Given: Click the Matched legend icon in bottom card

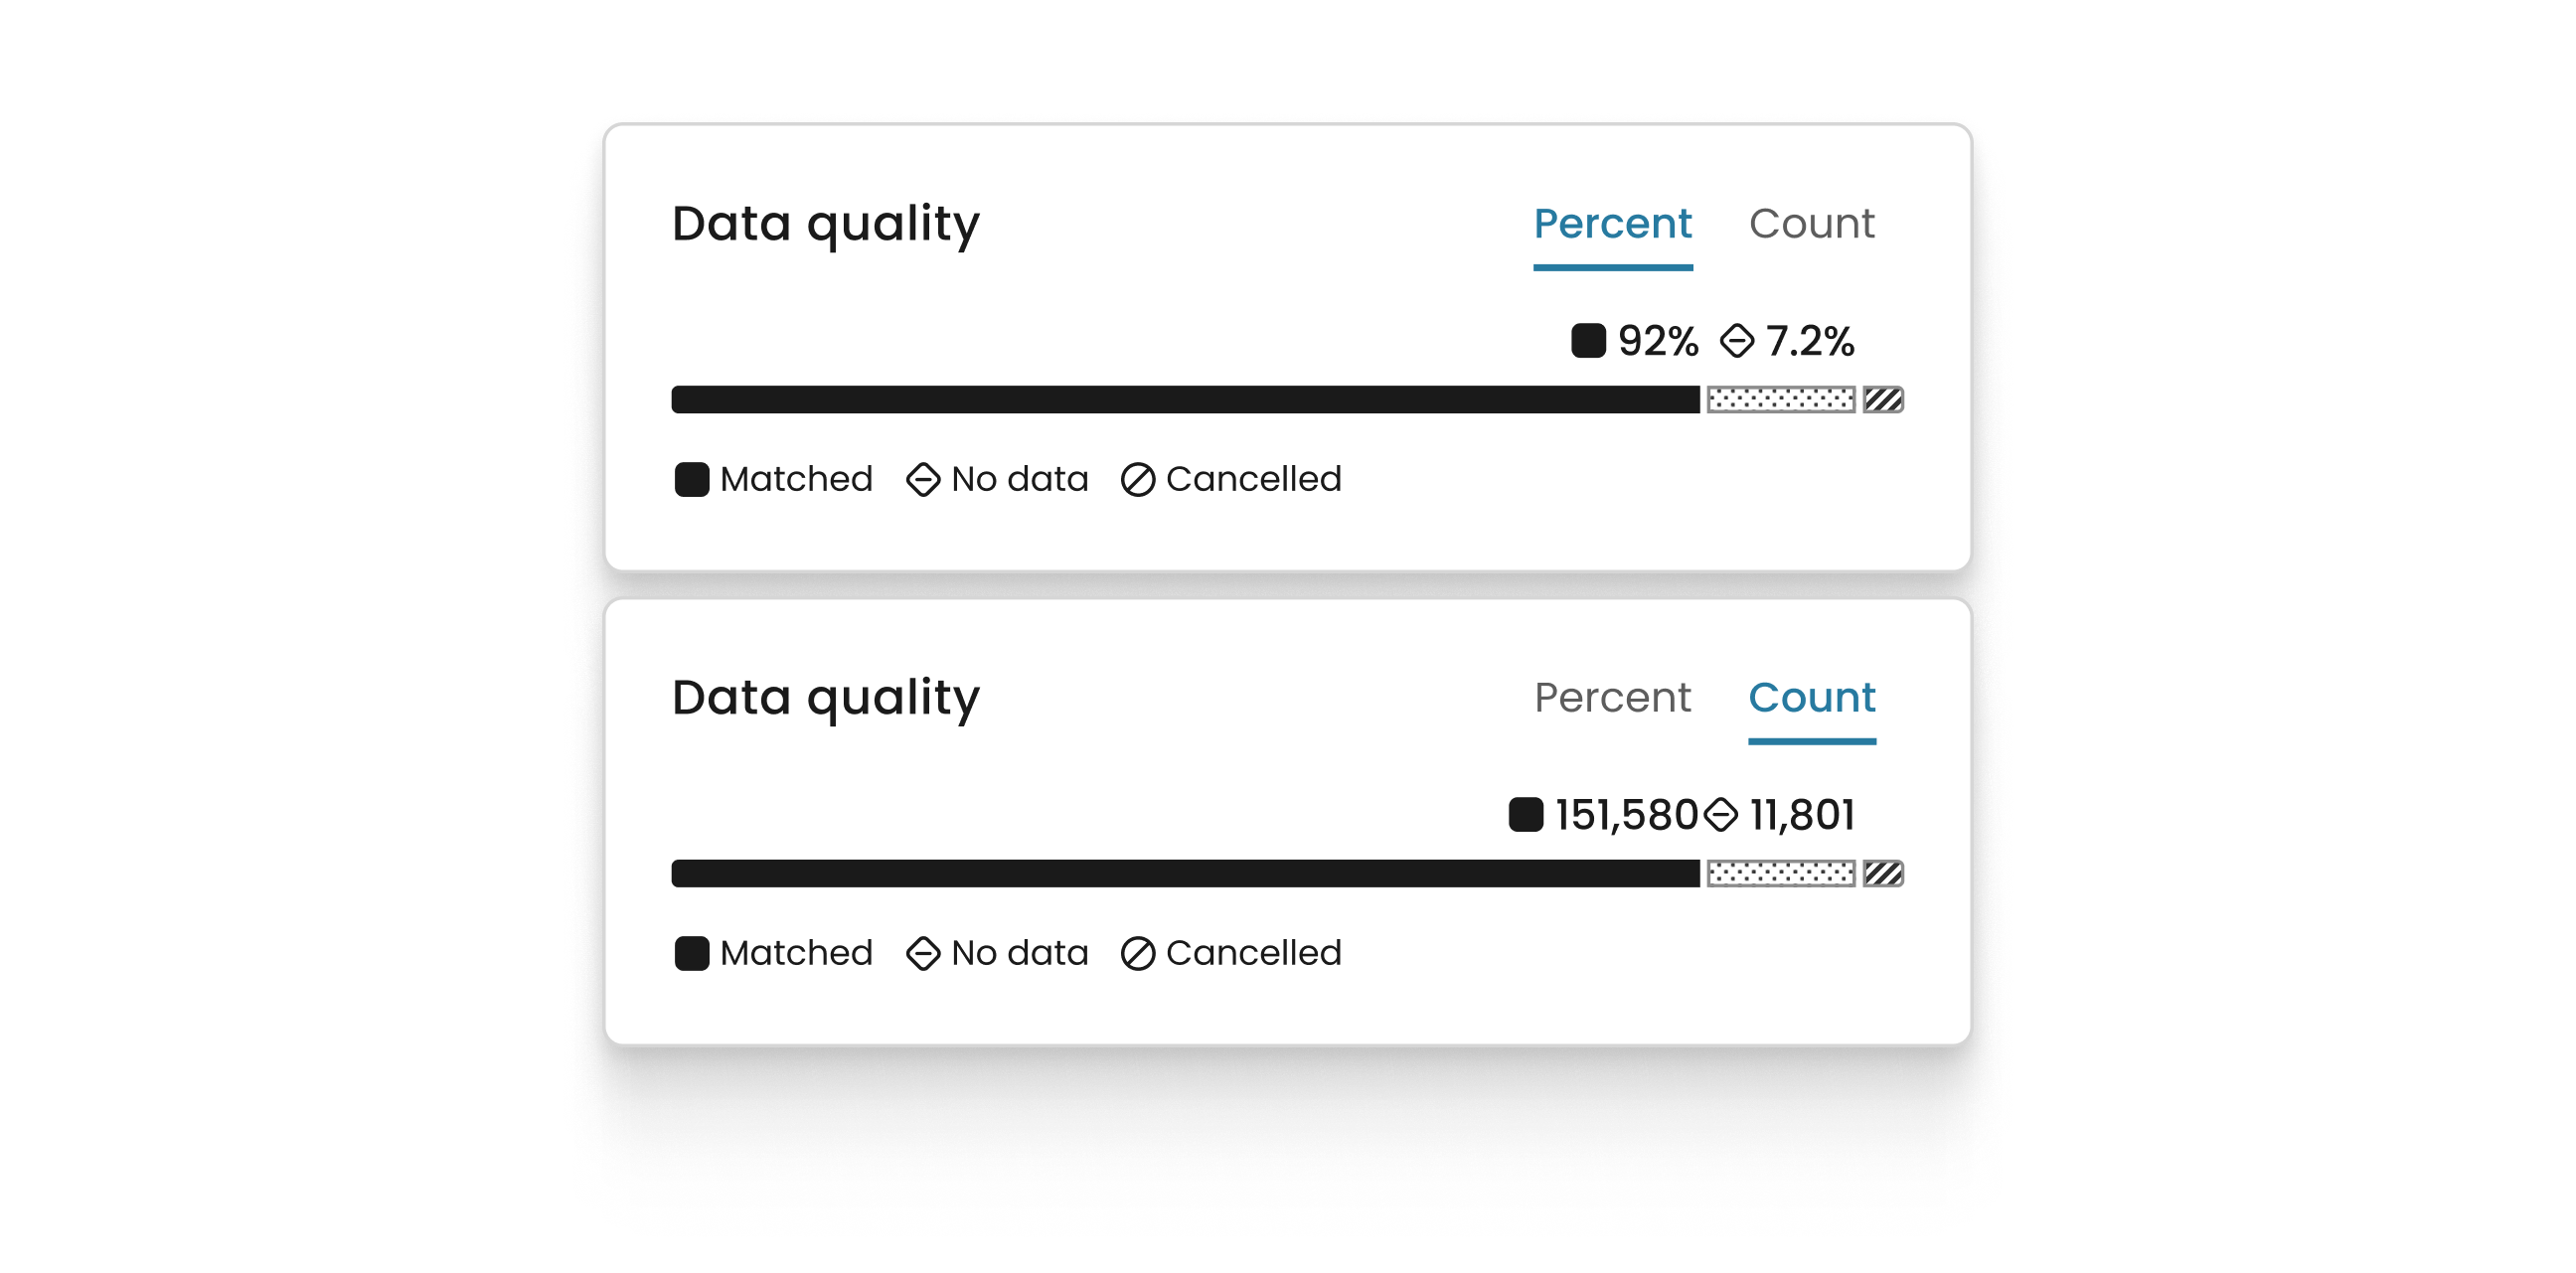Looking at the screenshot, I should point(692,954).
